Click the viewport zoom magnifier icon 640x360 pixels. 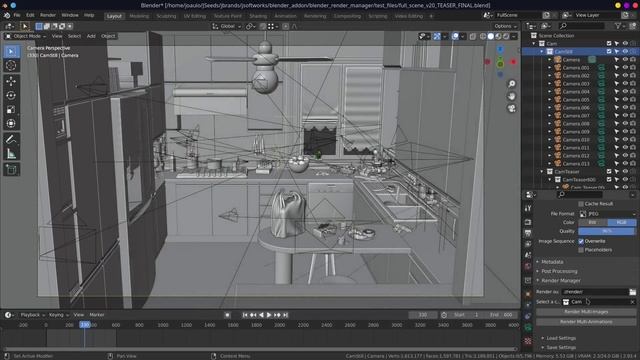[511, 84]
